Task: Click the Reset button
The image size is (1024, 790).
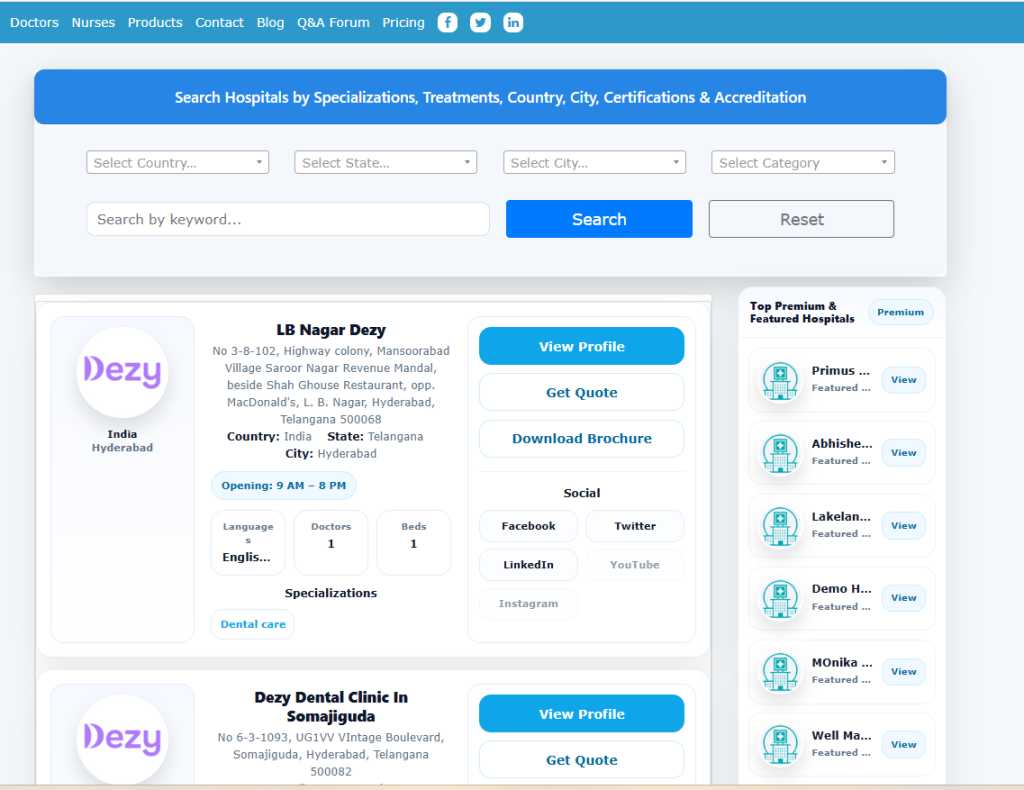Action: (x=801, y=219)
